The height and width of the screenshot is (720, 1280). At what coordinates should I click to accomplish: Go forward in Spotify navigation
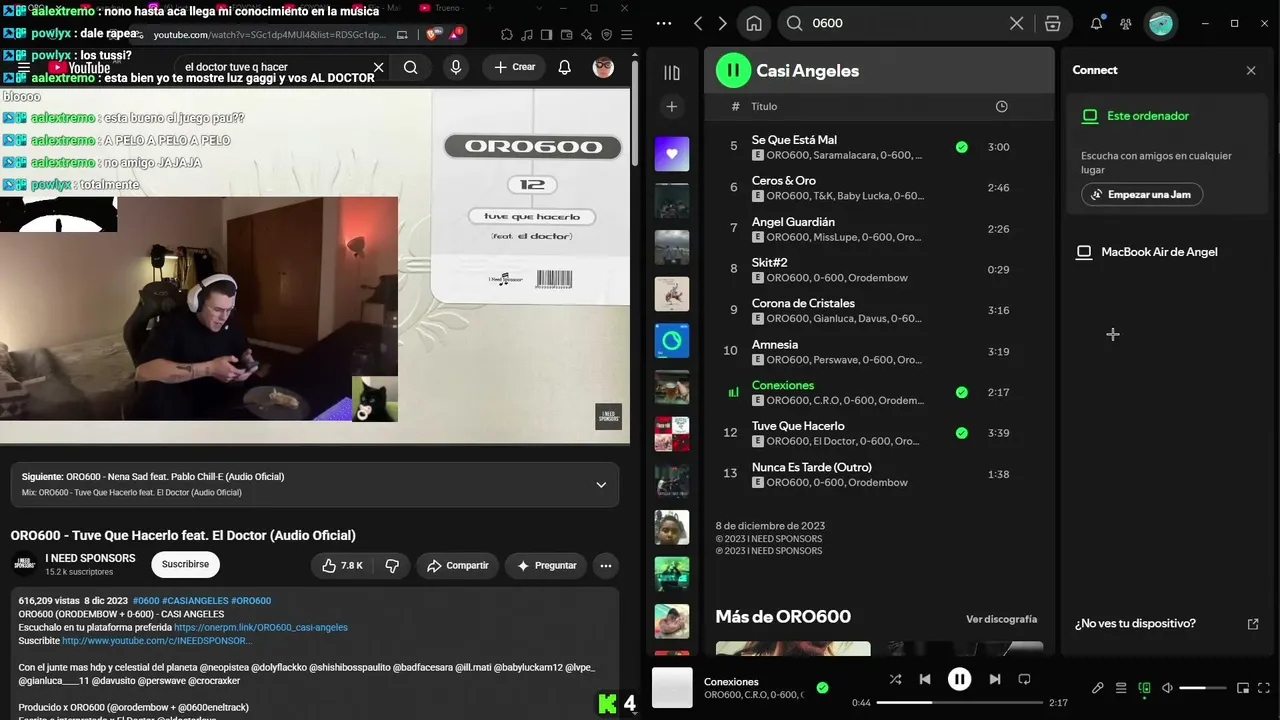click(723, 23)
